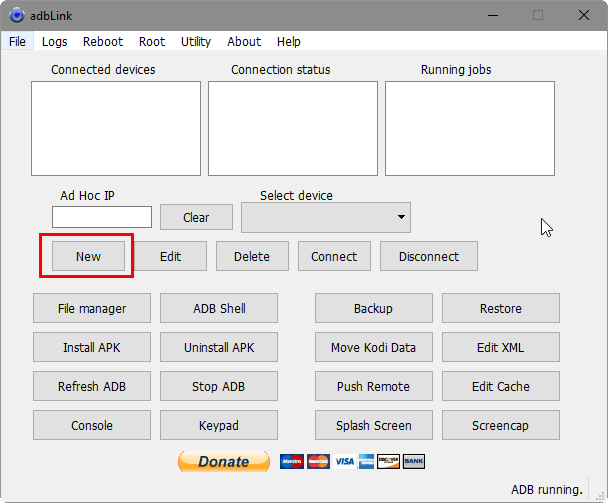Screen dimensions: 608x503
Task: Click the adbLink app icon in title bar
Action: (17, 16)
